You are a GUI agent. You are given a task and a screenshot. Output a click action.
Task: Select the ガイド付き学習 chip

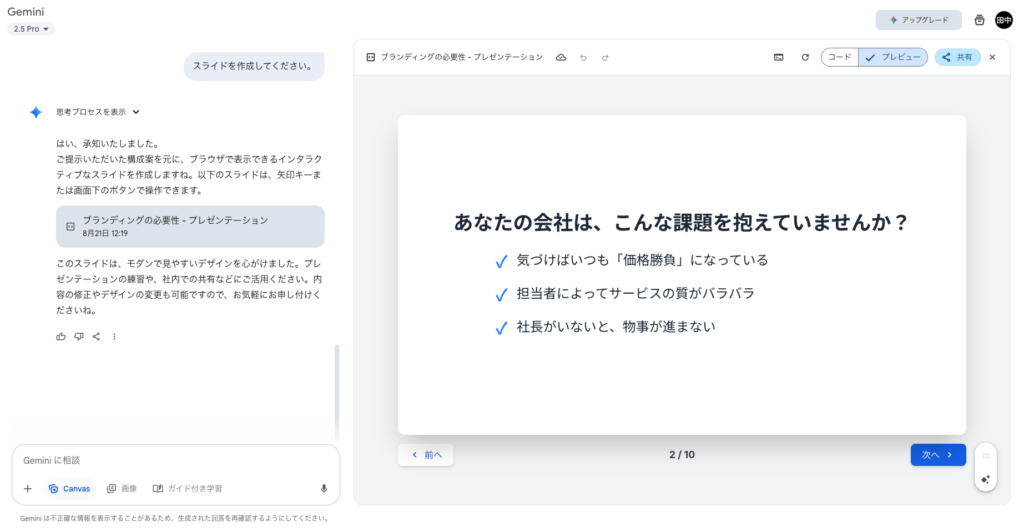pyautogui.click(x=187, y=488)
